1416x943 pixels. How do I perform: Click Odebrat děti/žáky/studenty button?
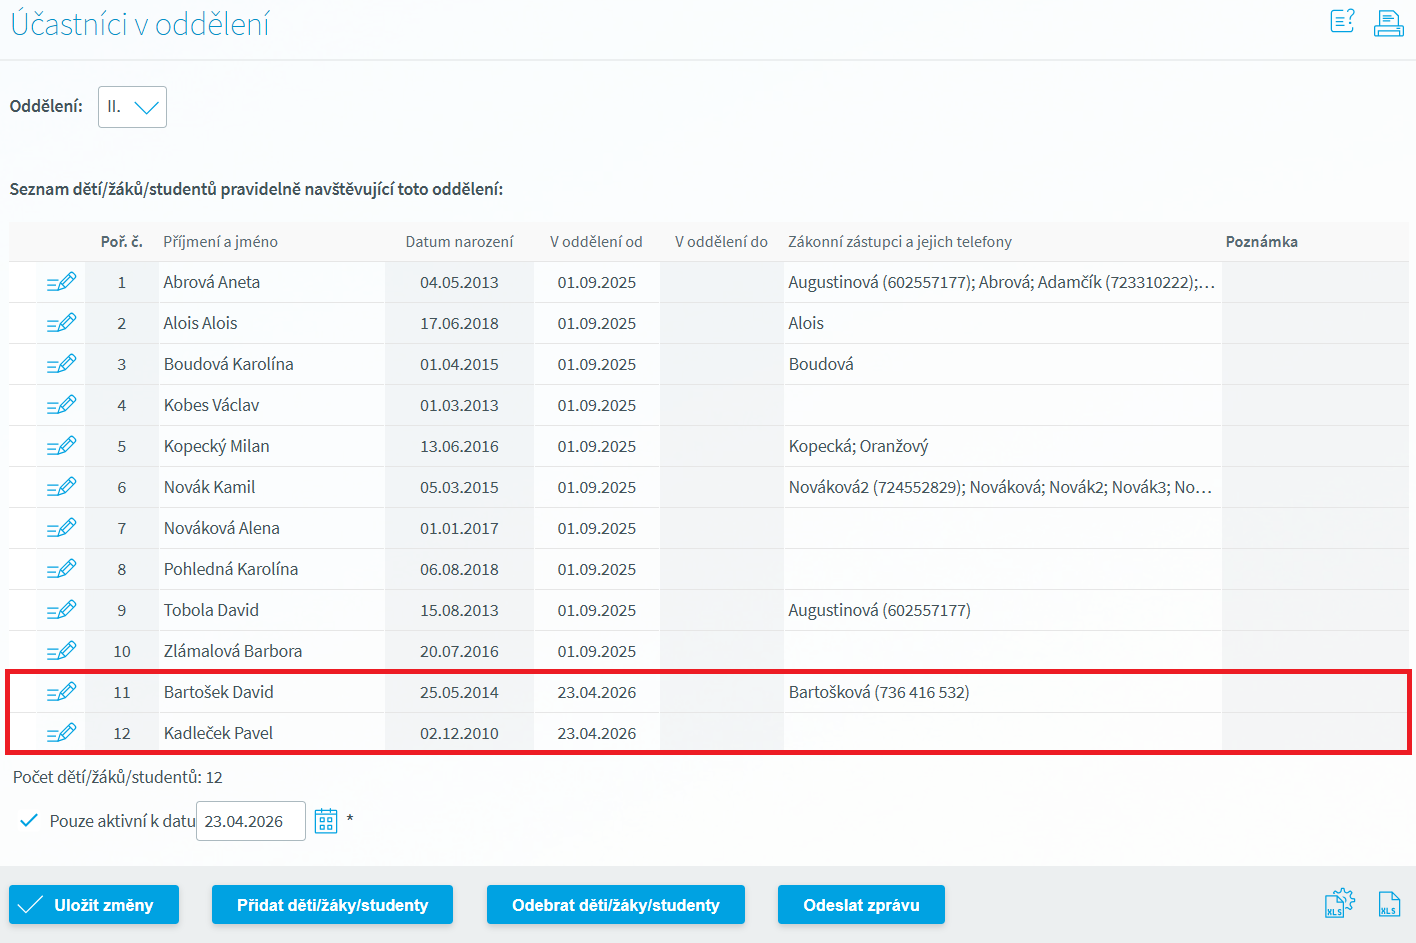(x=615, y=905)
